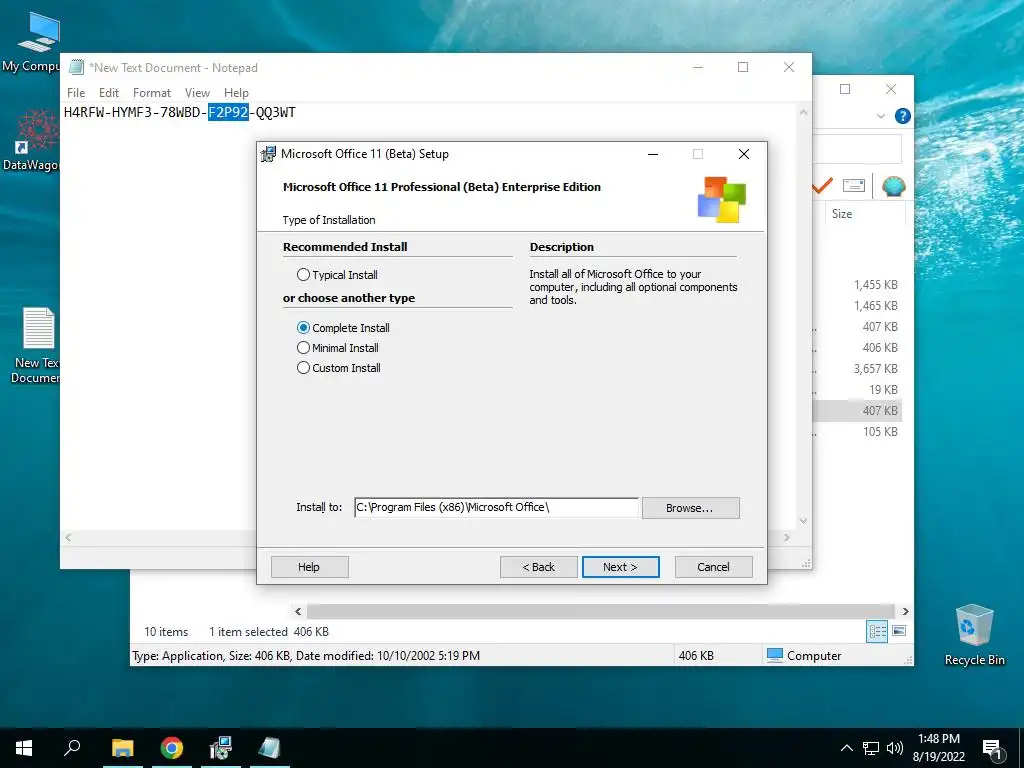Image resolution: width=1024 pixels, height=768 pixels.
Task: Click the Computer icon in Explorer's status bar
Action: (775, 656)
